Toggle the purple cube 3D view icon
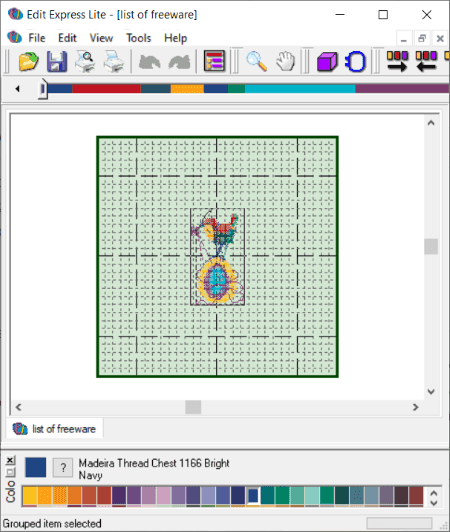Screen dimensions: 450x532 [x=327, y=61]
